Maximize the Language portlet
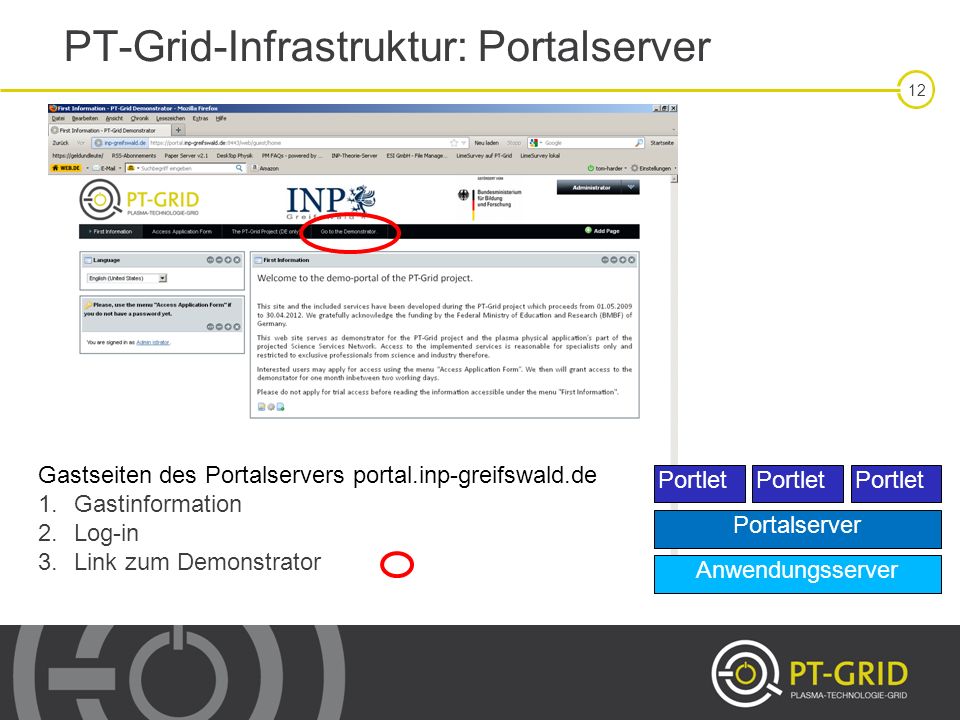The height and width of the screenshot is (720, 960). coord(228,260)
